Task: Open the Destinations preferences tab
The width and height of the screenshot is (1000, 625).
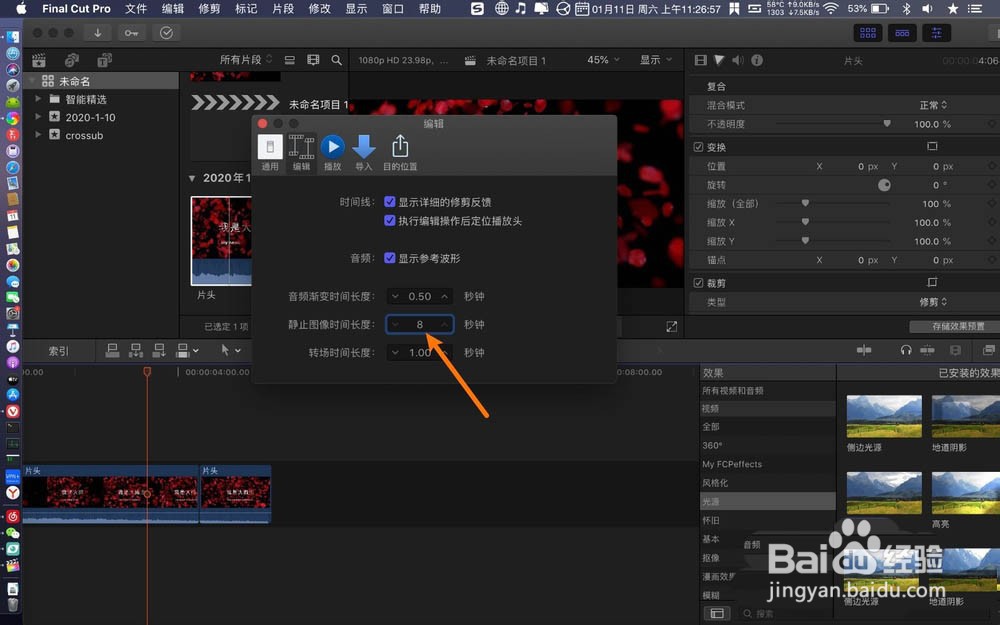Action: tap(400, 152)
